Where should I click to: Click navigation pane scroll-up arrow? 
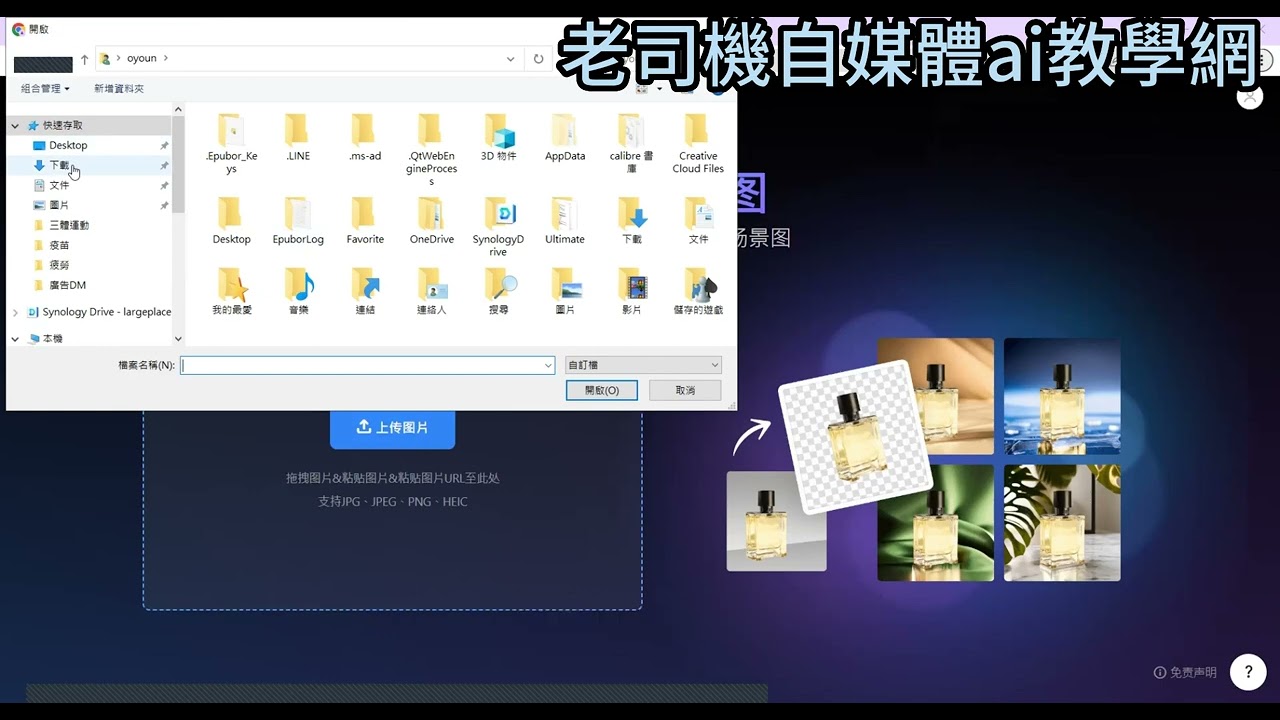tap(178, 110)
